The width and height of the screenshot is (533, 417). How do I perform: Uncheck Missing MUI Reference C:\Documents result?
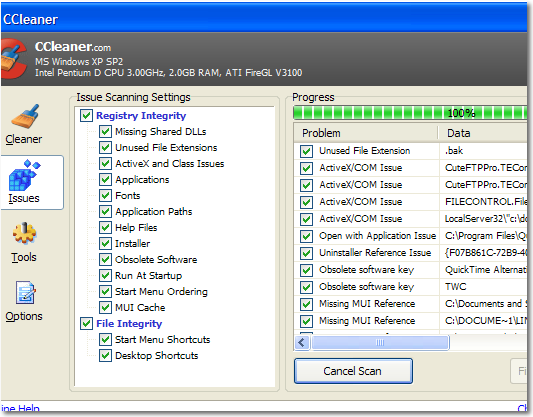[306, 304]
